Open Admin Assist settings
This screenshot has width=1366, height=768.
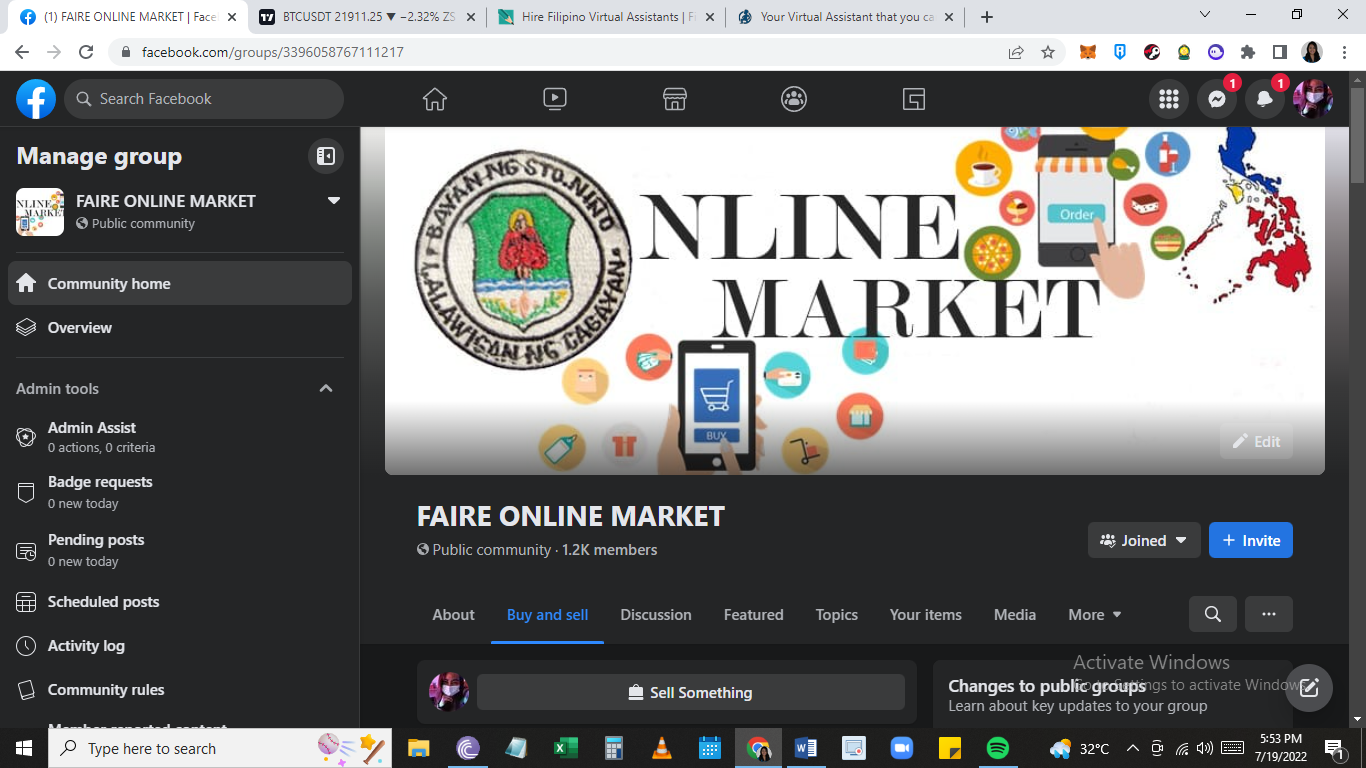click(x=180, y=437)
